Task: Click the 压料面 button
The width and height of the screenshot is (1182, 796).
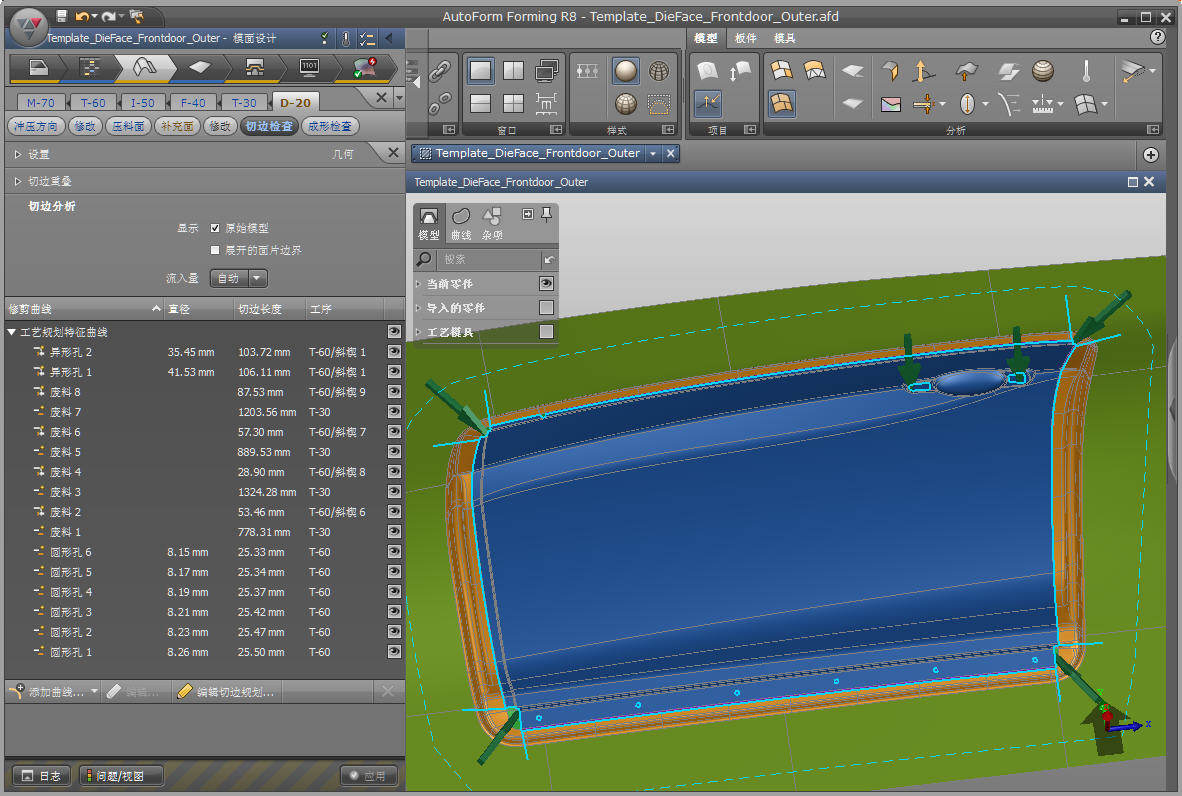Action: pos(128,126)
